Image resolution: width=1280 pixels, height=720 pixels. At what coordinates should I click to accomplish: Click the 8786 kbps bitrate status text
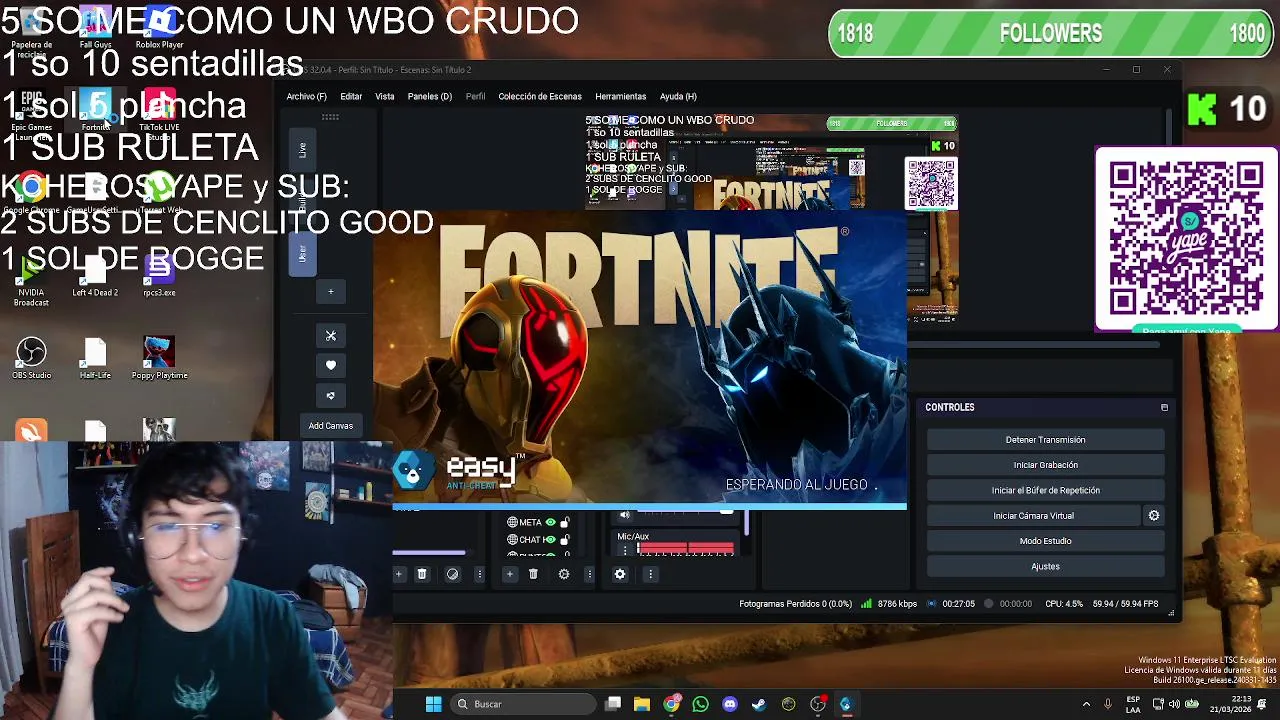pyautogui.click(x=897, y=604)
